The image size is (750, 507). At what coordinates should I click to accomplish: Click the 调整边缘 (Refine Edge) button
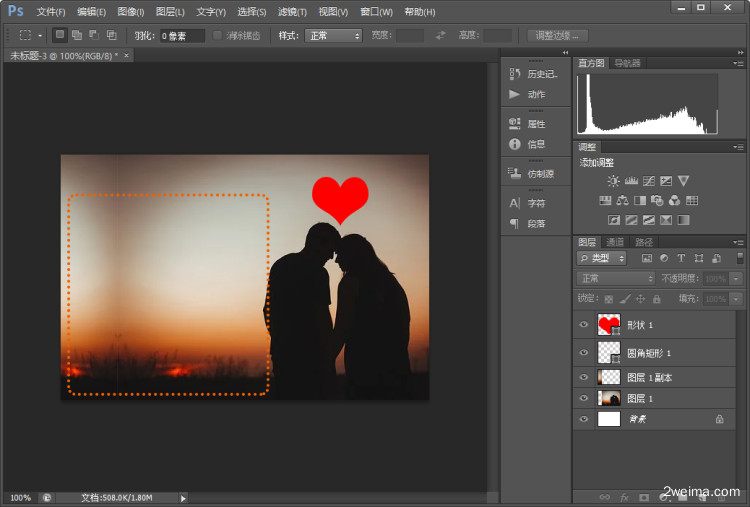coord(558,35)
